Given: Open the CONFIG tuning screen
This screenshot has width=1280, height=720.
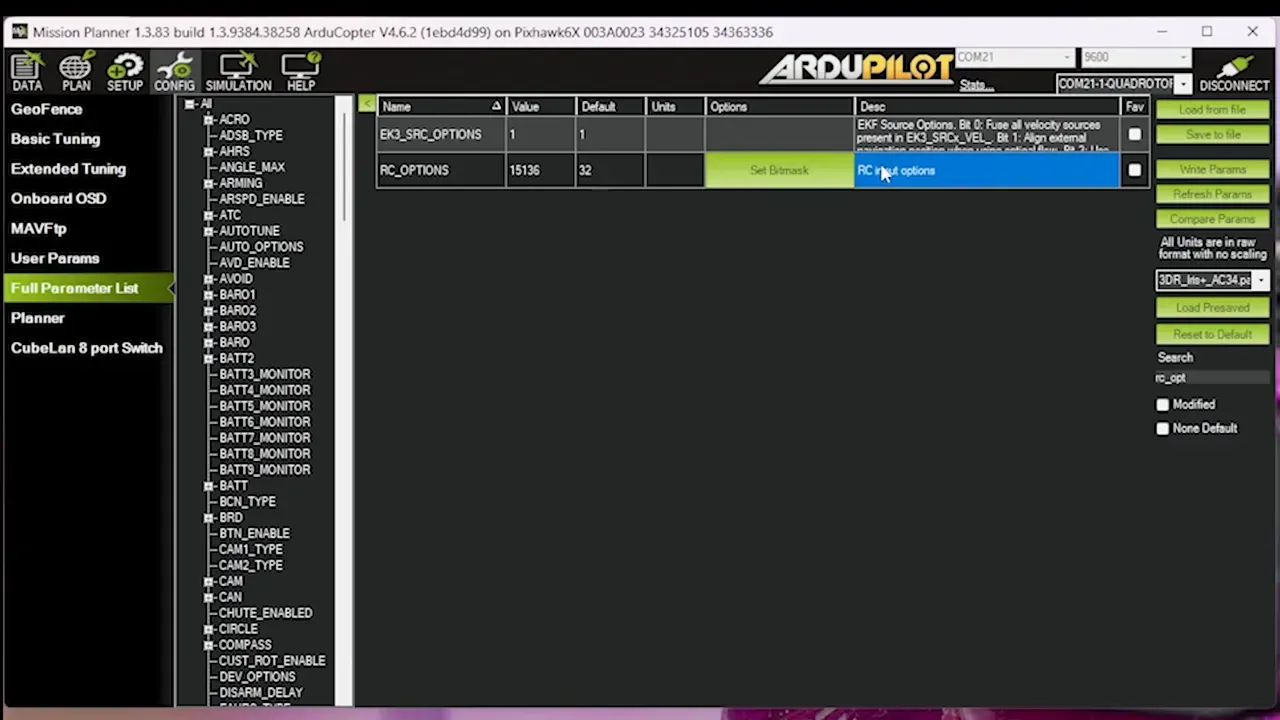Looking at the screenshot, I should click(x=174, y=71).
